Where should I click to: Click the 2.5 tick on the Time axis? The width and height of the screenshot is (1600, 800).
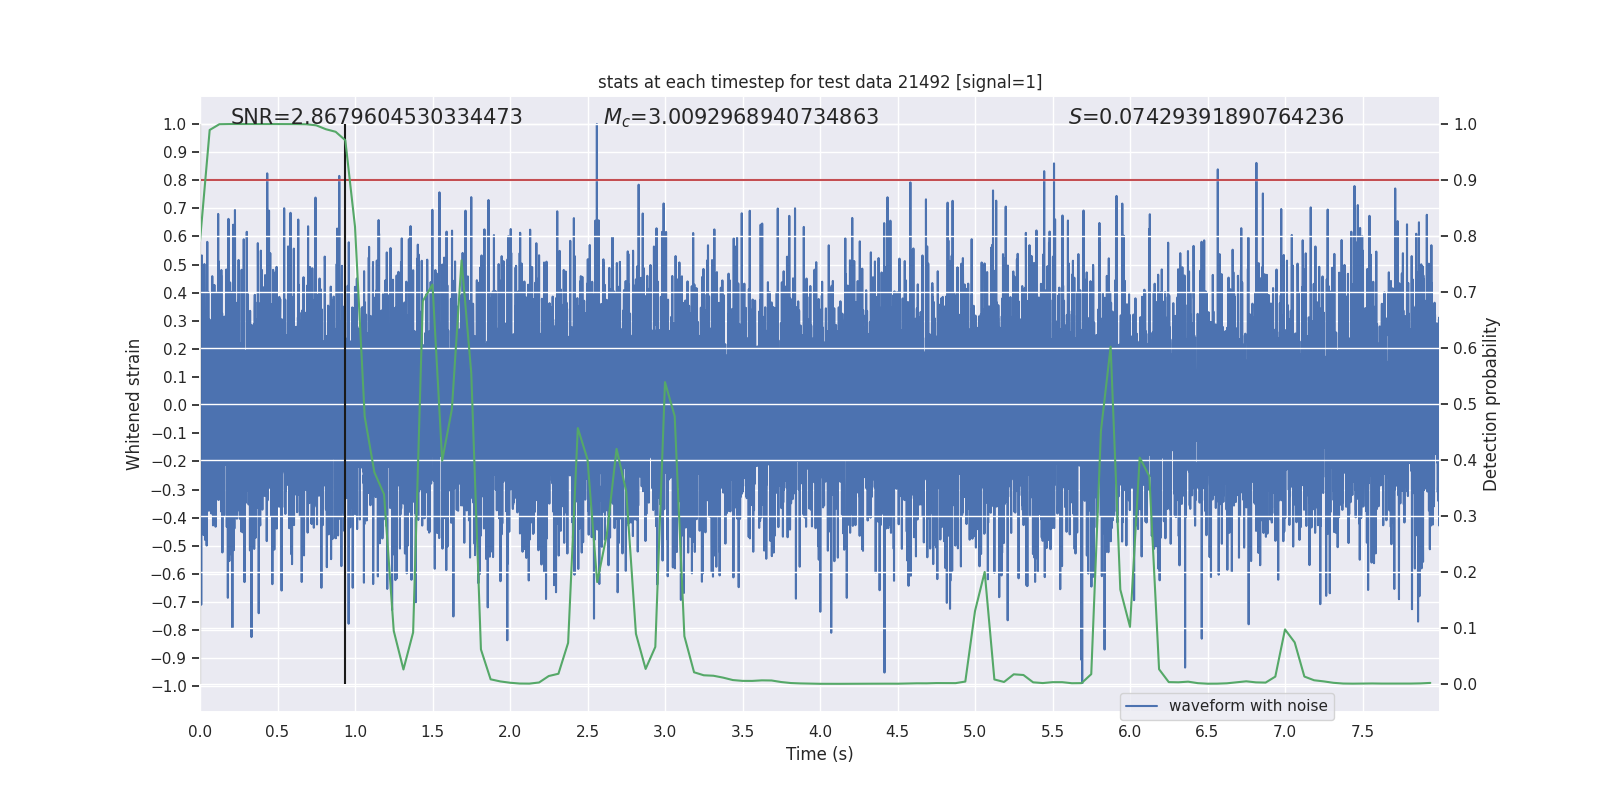pos(587,732)
